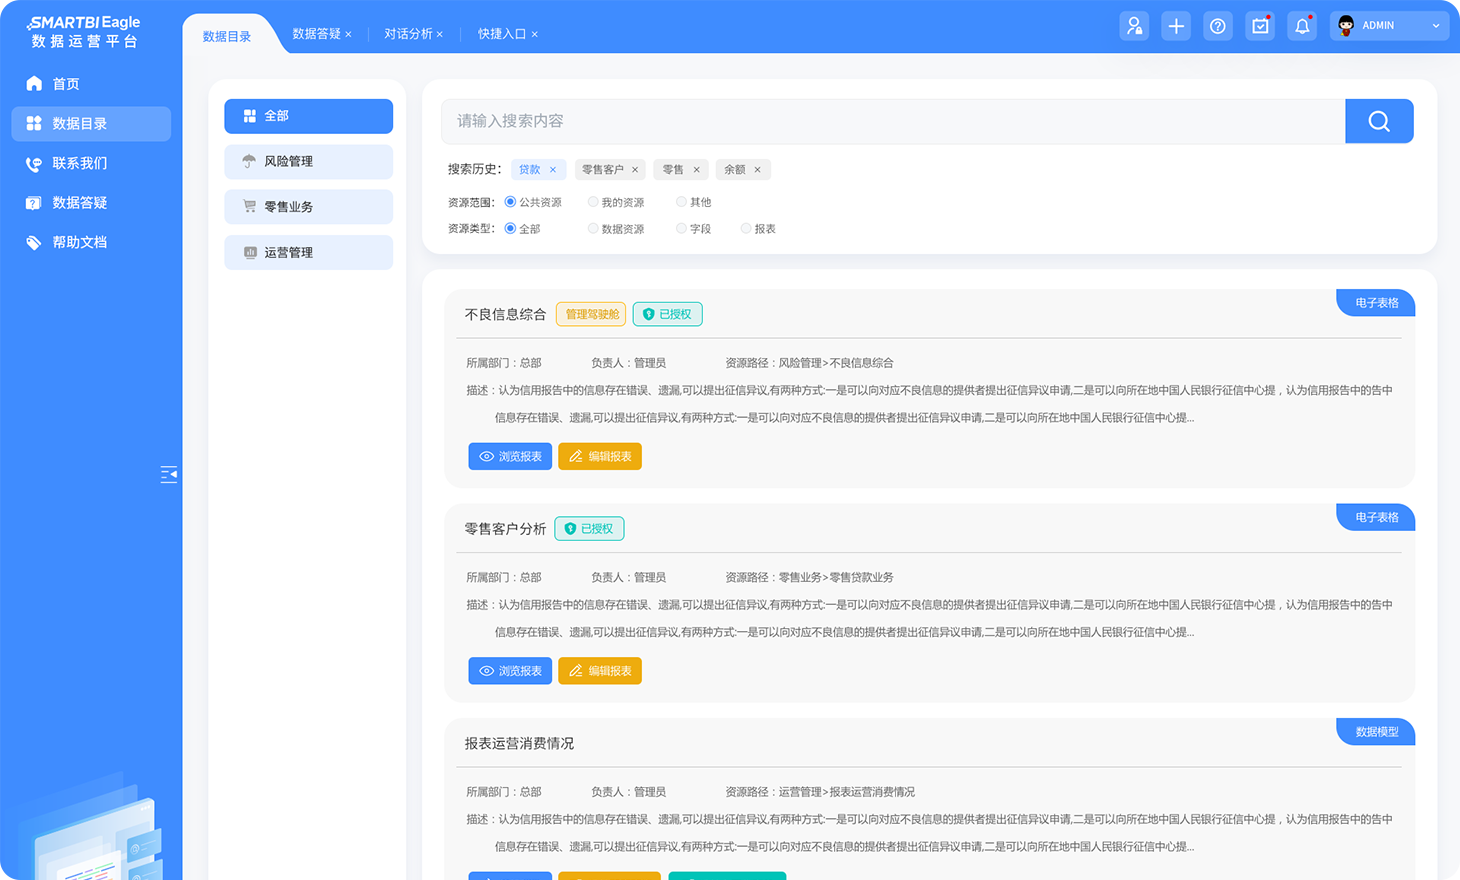Screen dimensions: 1460x880
Task: Switch to the 对话分析 tab
Action: 408,34
